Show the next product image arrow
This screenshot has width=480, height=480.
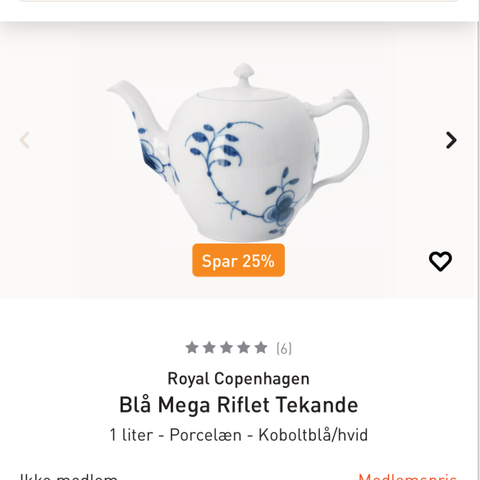pyautogui.click(x=451, y=140)
